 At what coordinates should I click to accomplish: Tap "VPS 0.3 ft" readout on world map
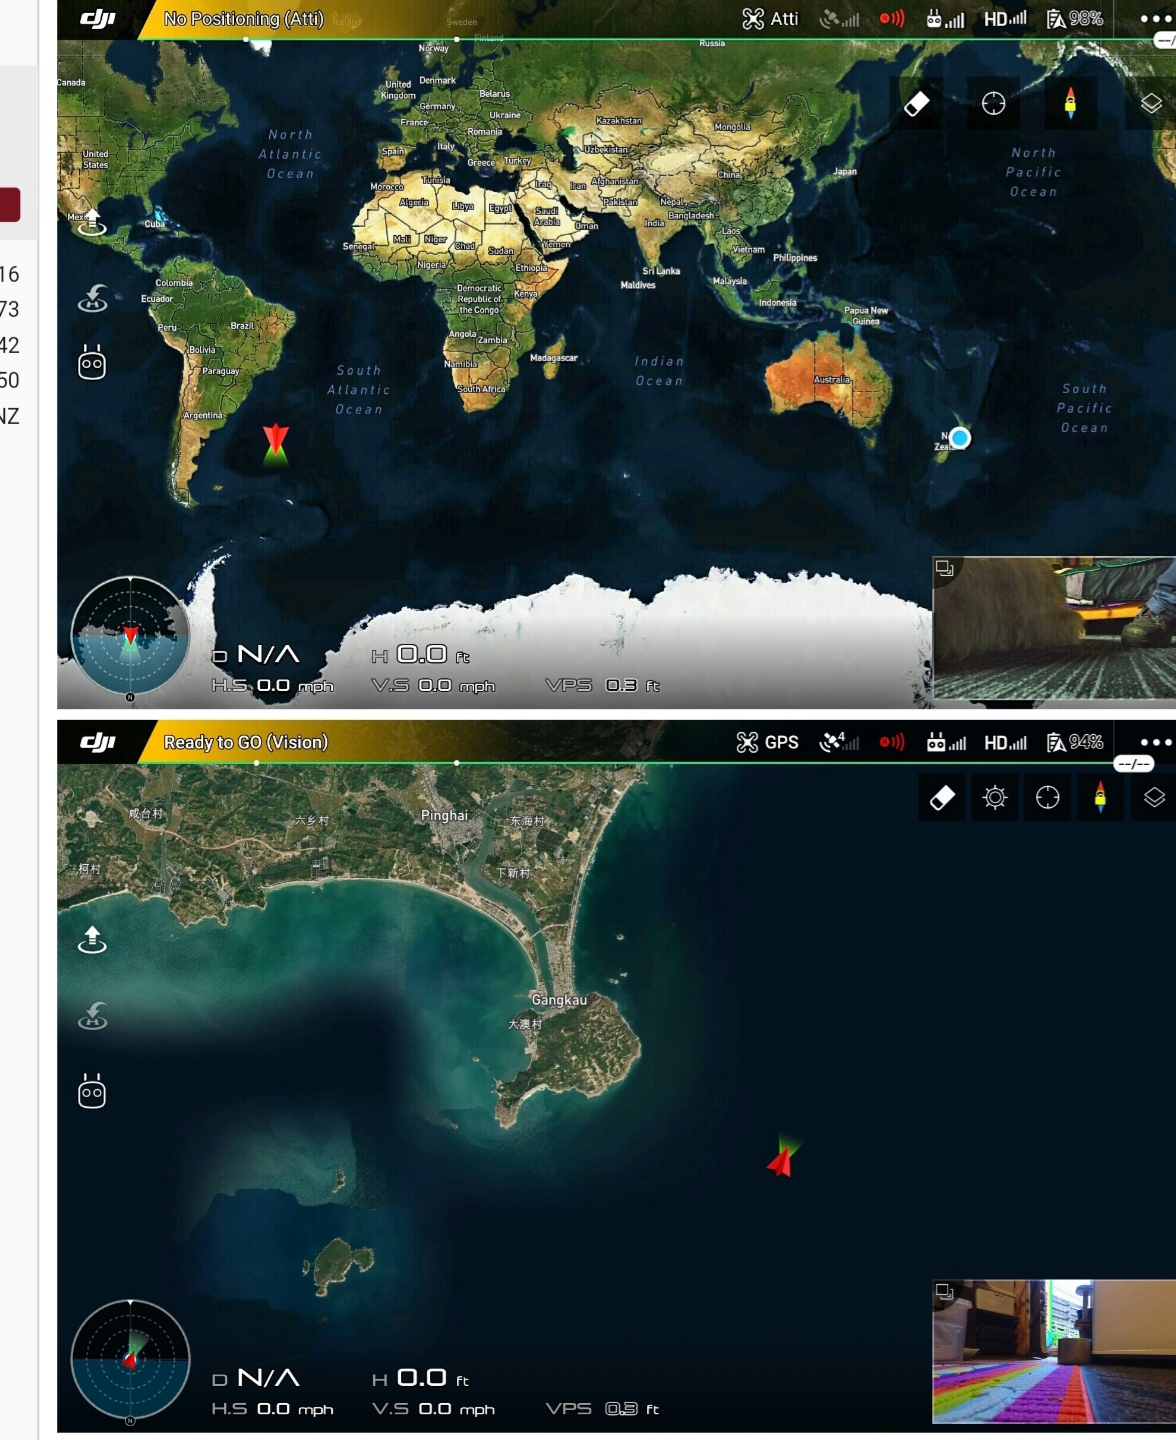[603, 685]
